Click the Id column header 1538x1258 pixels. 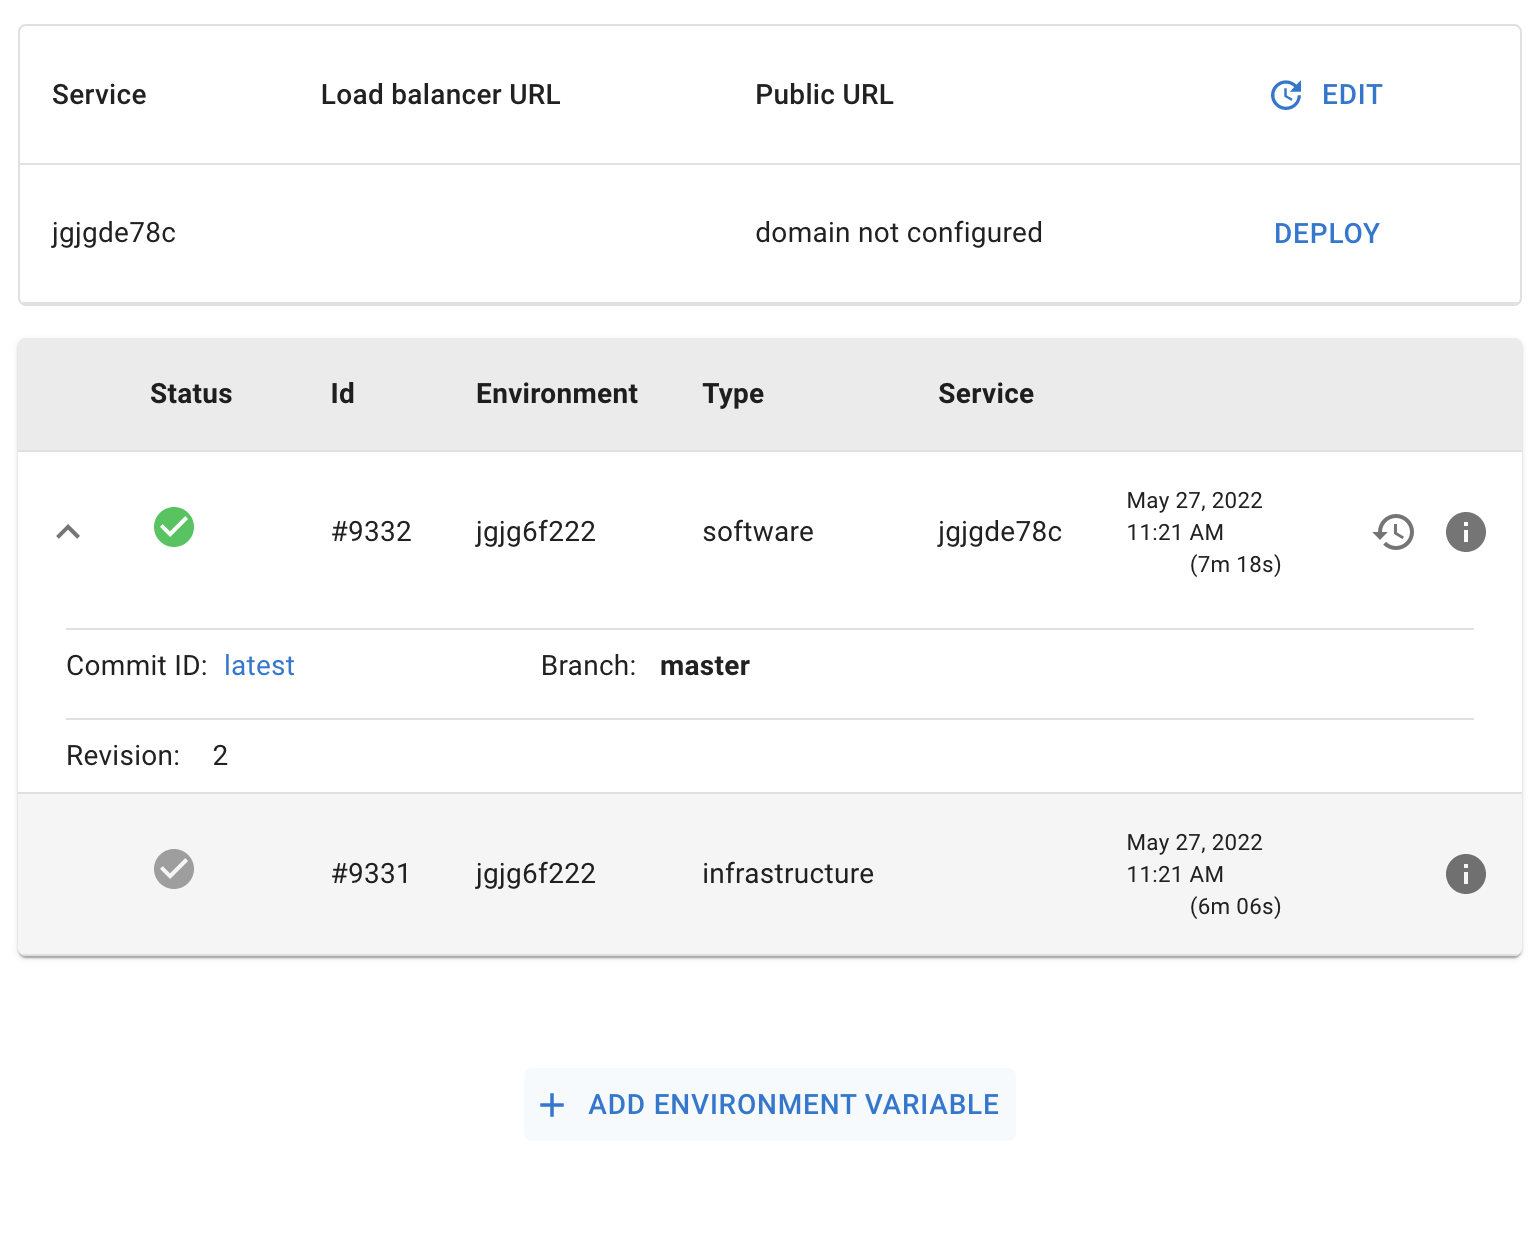click(x=342, y=394)
